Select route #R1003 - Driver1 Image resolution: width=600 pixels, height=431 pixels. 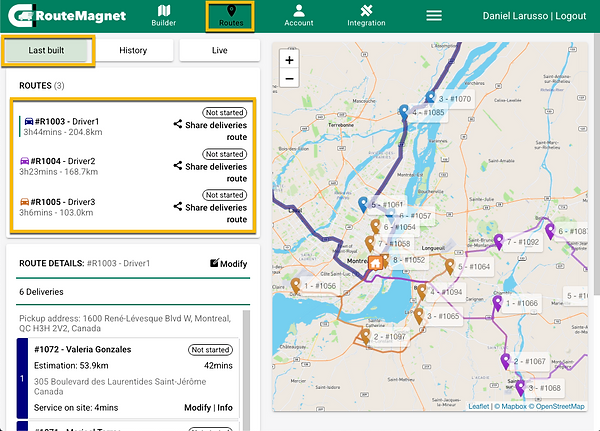point(67,121)
